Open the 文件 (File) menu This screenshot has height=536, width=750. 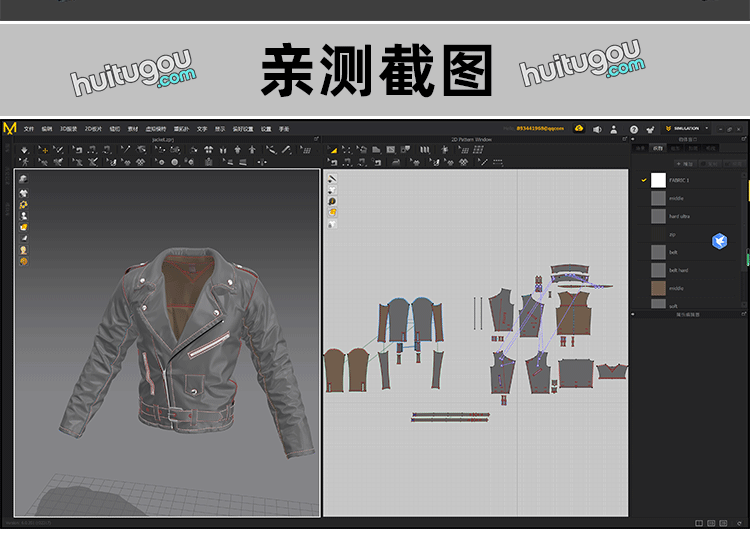[29, 129]
